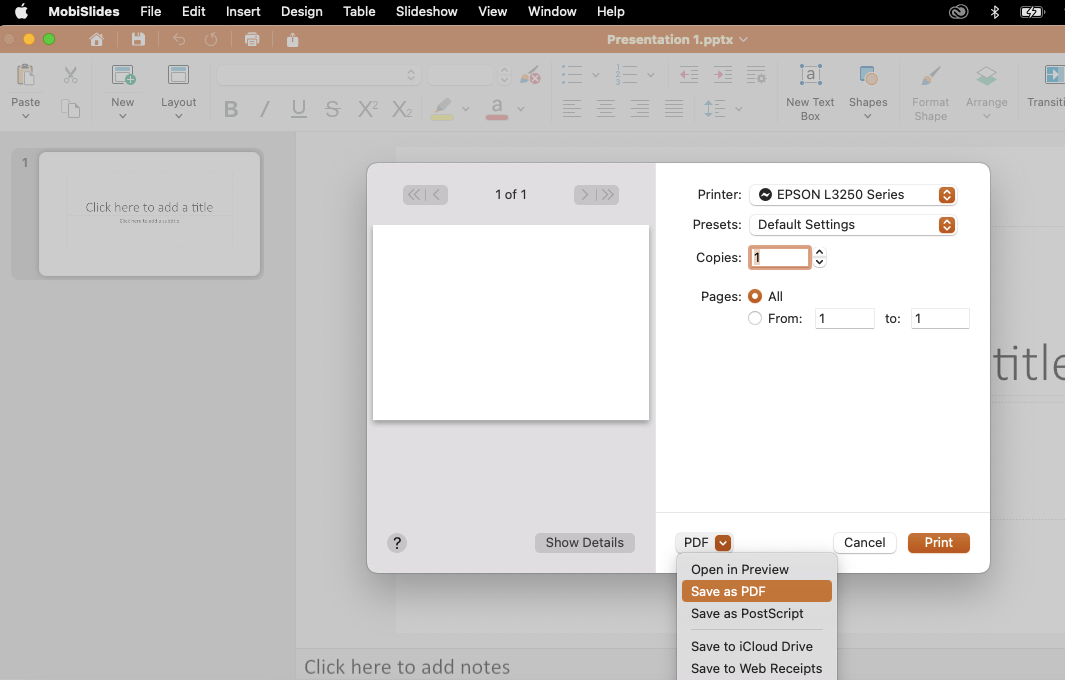Click the Print icon in title bar
1065x680 pixels.
point(252,39)
